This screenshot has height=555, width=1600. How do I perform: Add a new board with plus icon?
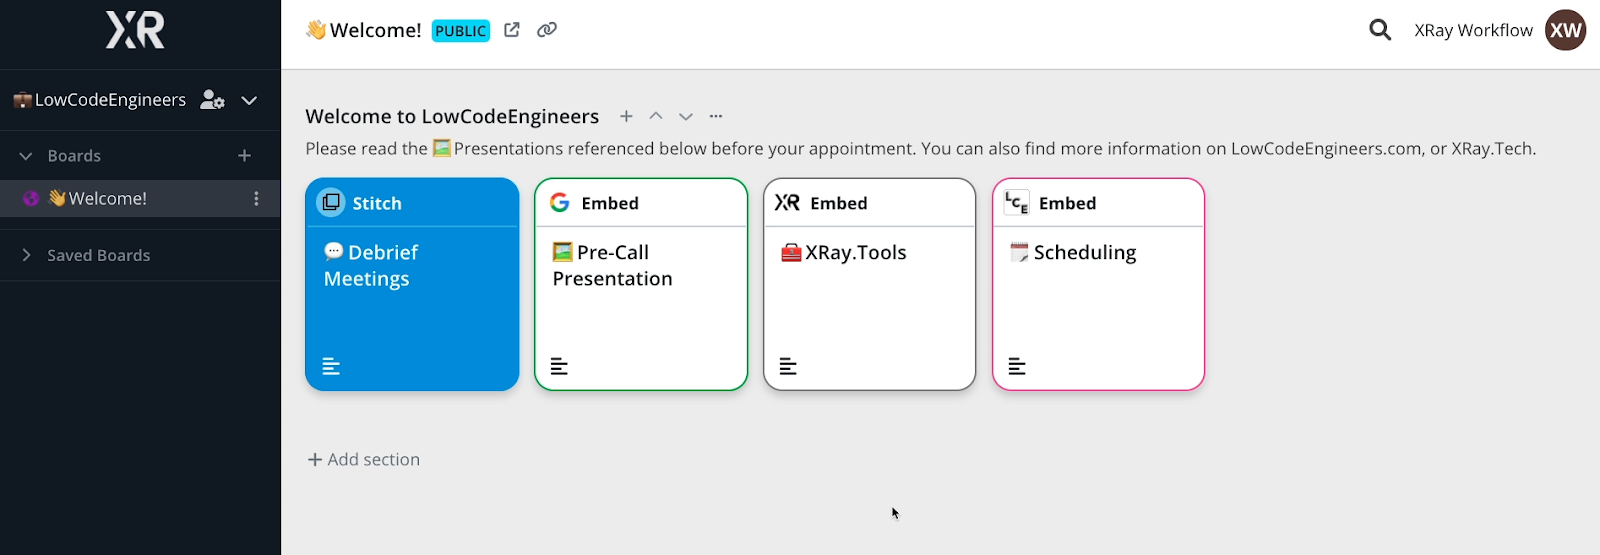pos(244,156)
